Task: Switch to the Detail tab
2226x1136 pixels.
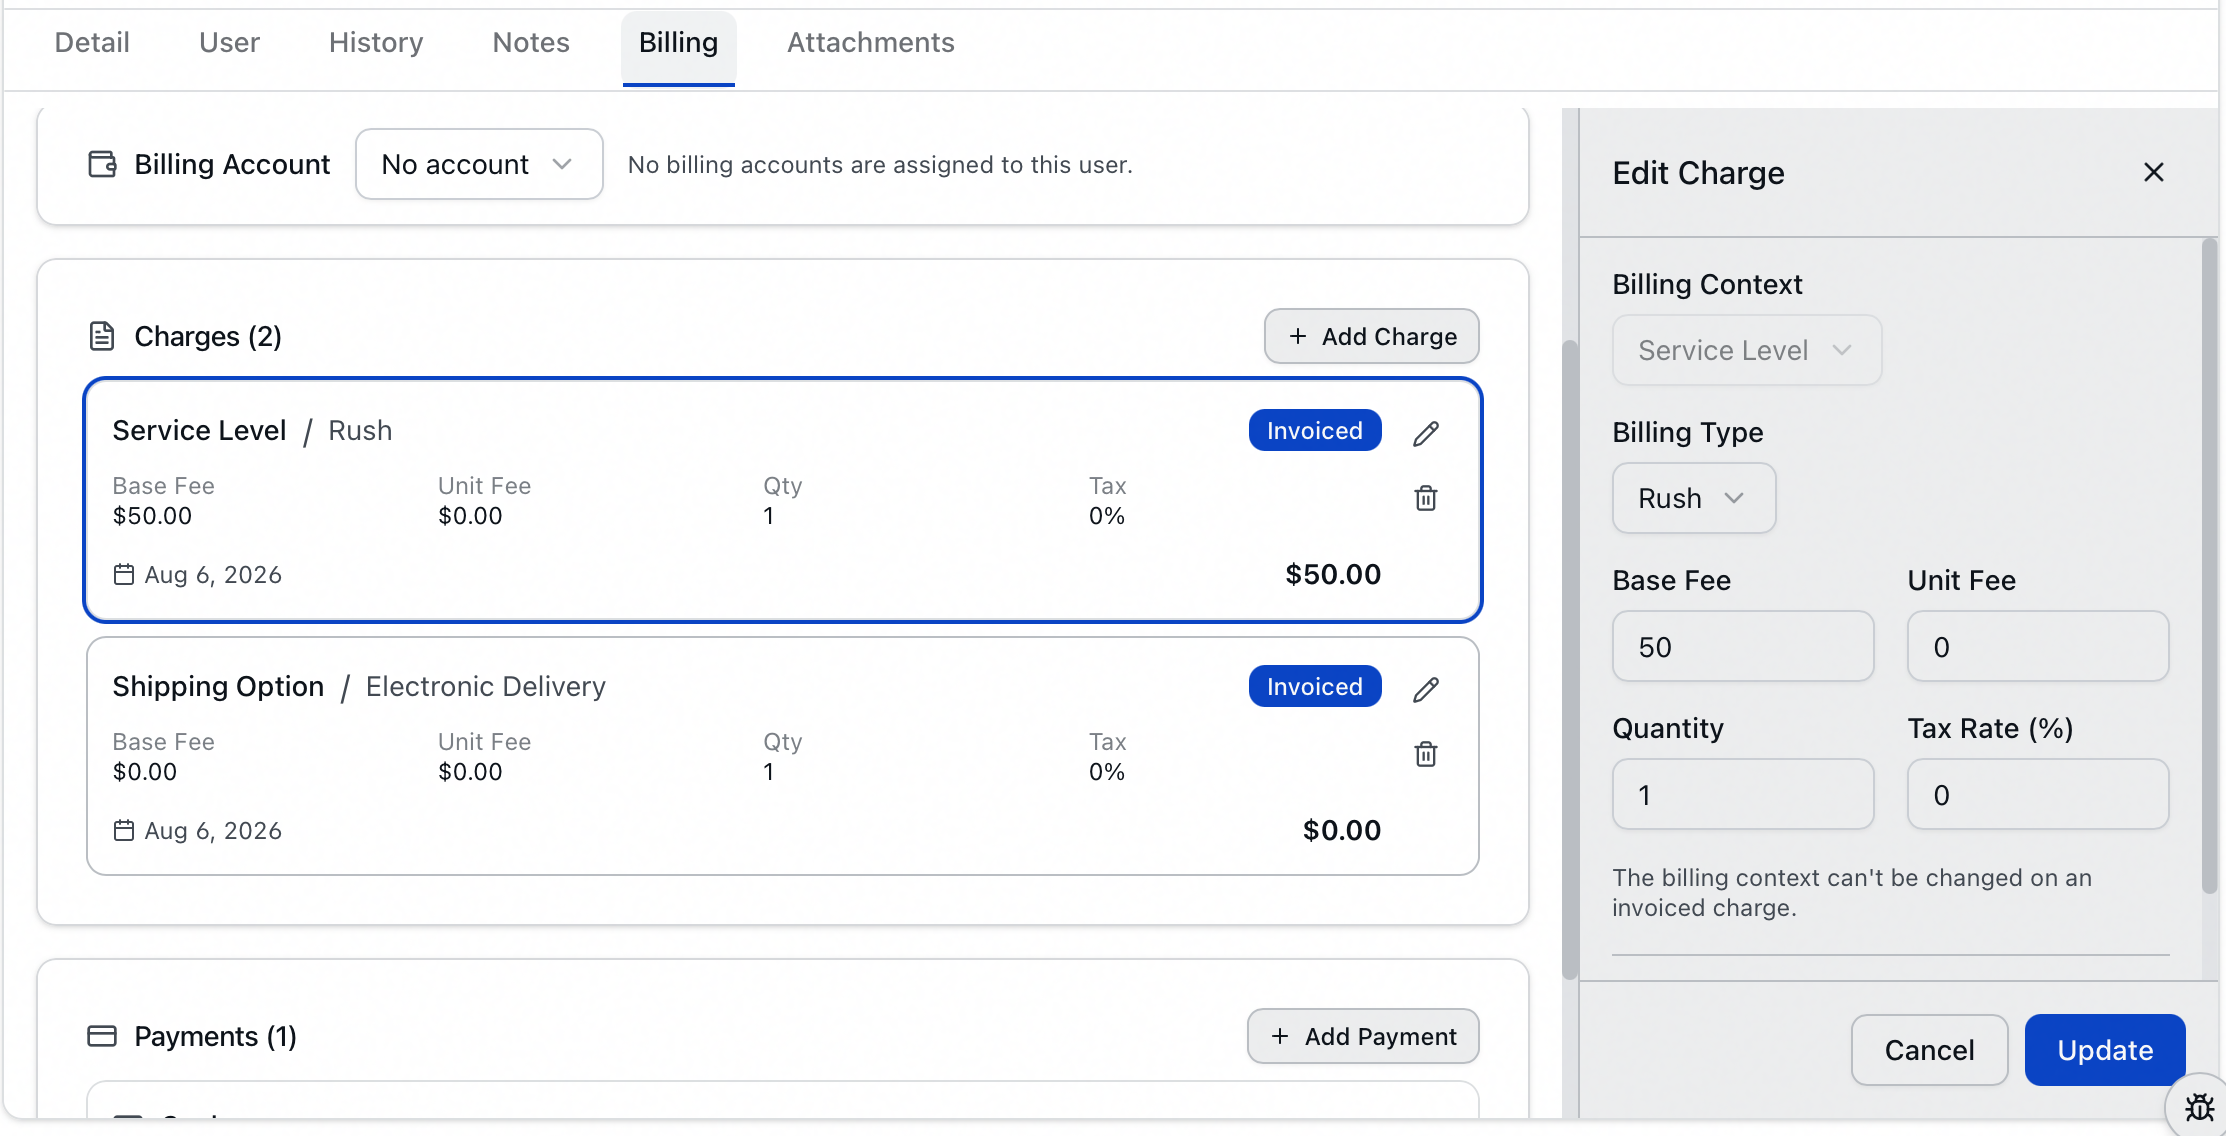Action: [92, 42]
